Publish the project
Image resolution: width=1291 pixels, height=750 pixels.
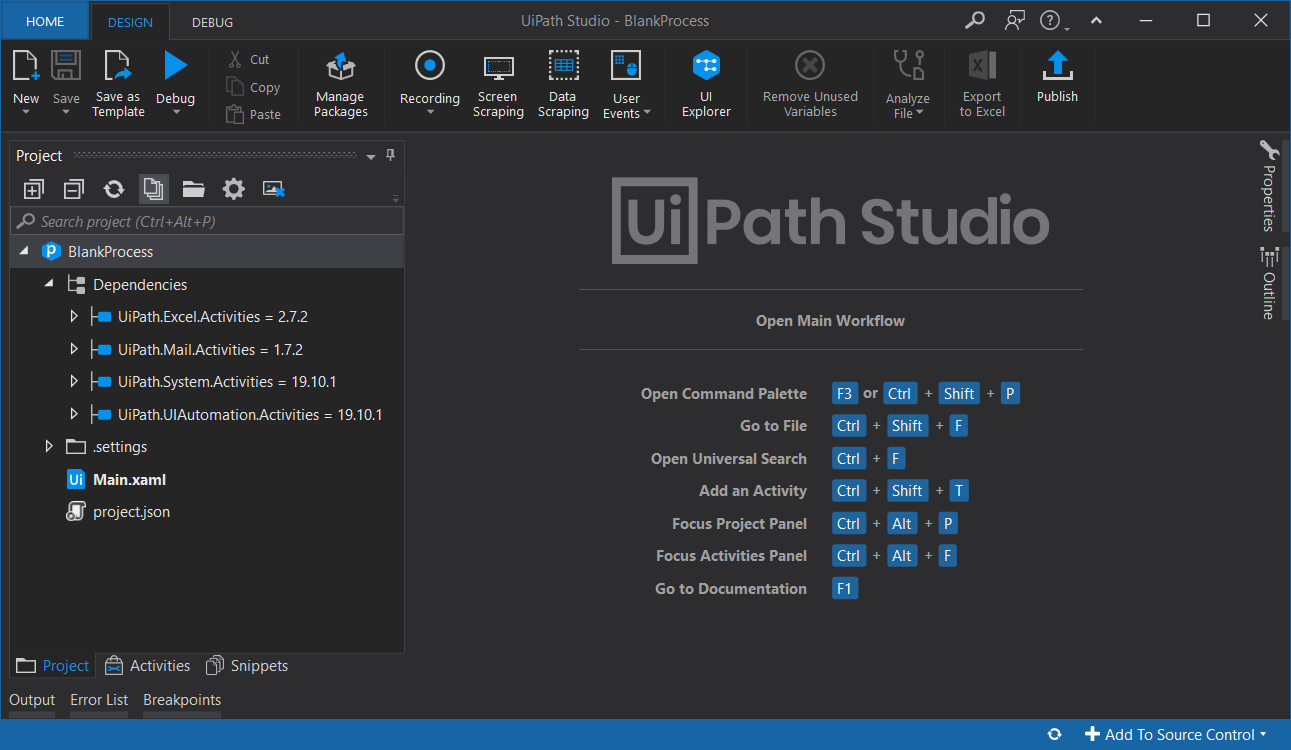pos(1057,78)
